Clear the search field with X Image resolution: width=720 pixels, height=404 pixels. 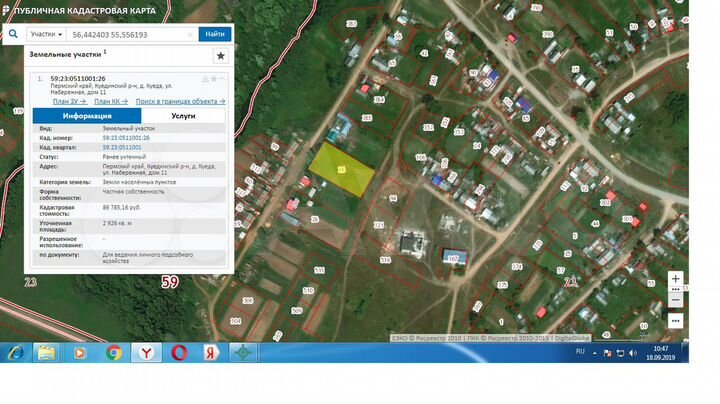pyautogui.click(x=190, y=34)
